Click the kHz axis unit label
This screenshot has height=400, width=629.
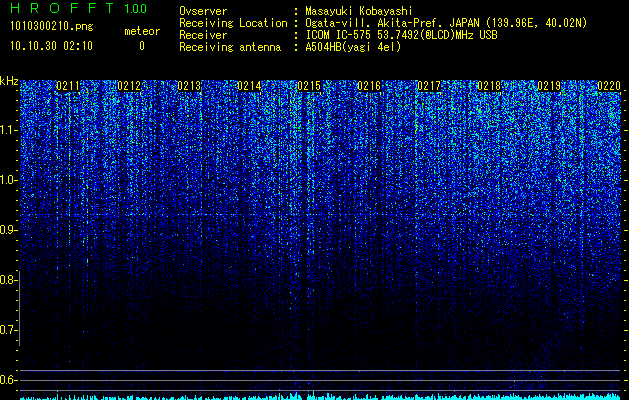9,81
